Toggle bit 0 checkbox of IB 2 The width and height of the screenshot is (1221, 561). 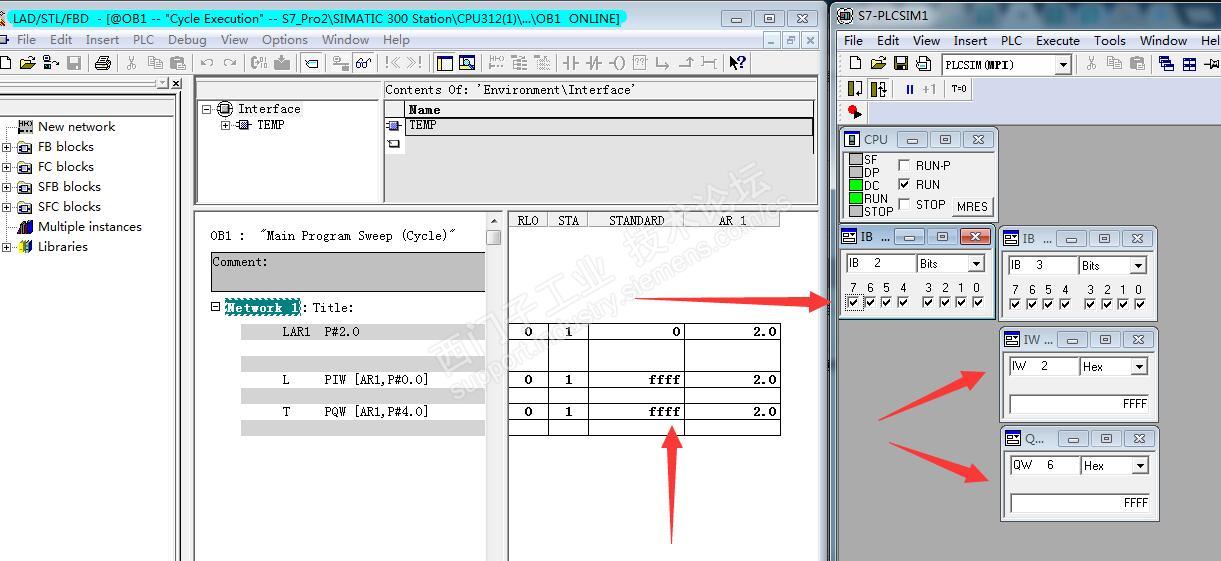[x=977, y=303]
